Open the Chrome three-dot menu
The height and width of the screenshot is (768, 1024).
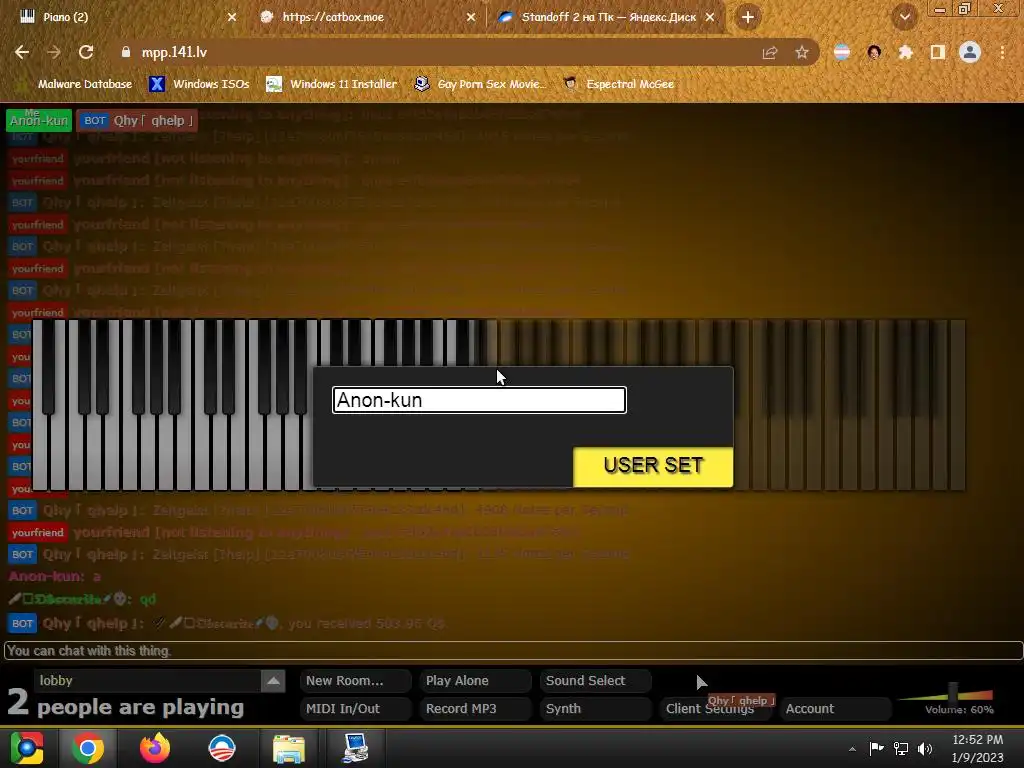(1002, 52)
